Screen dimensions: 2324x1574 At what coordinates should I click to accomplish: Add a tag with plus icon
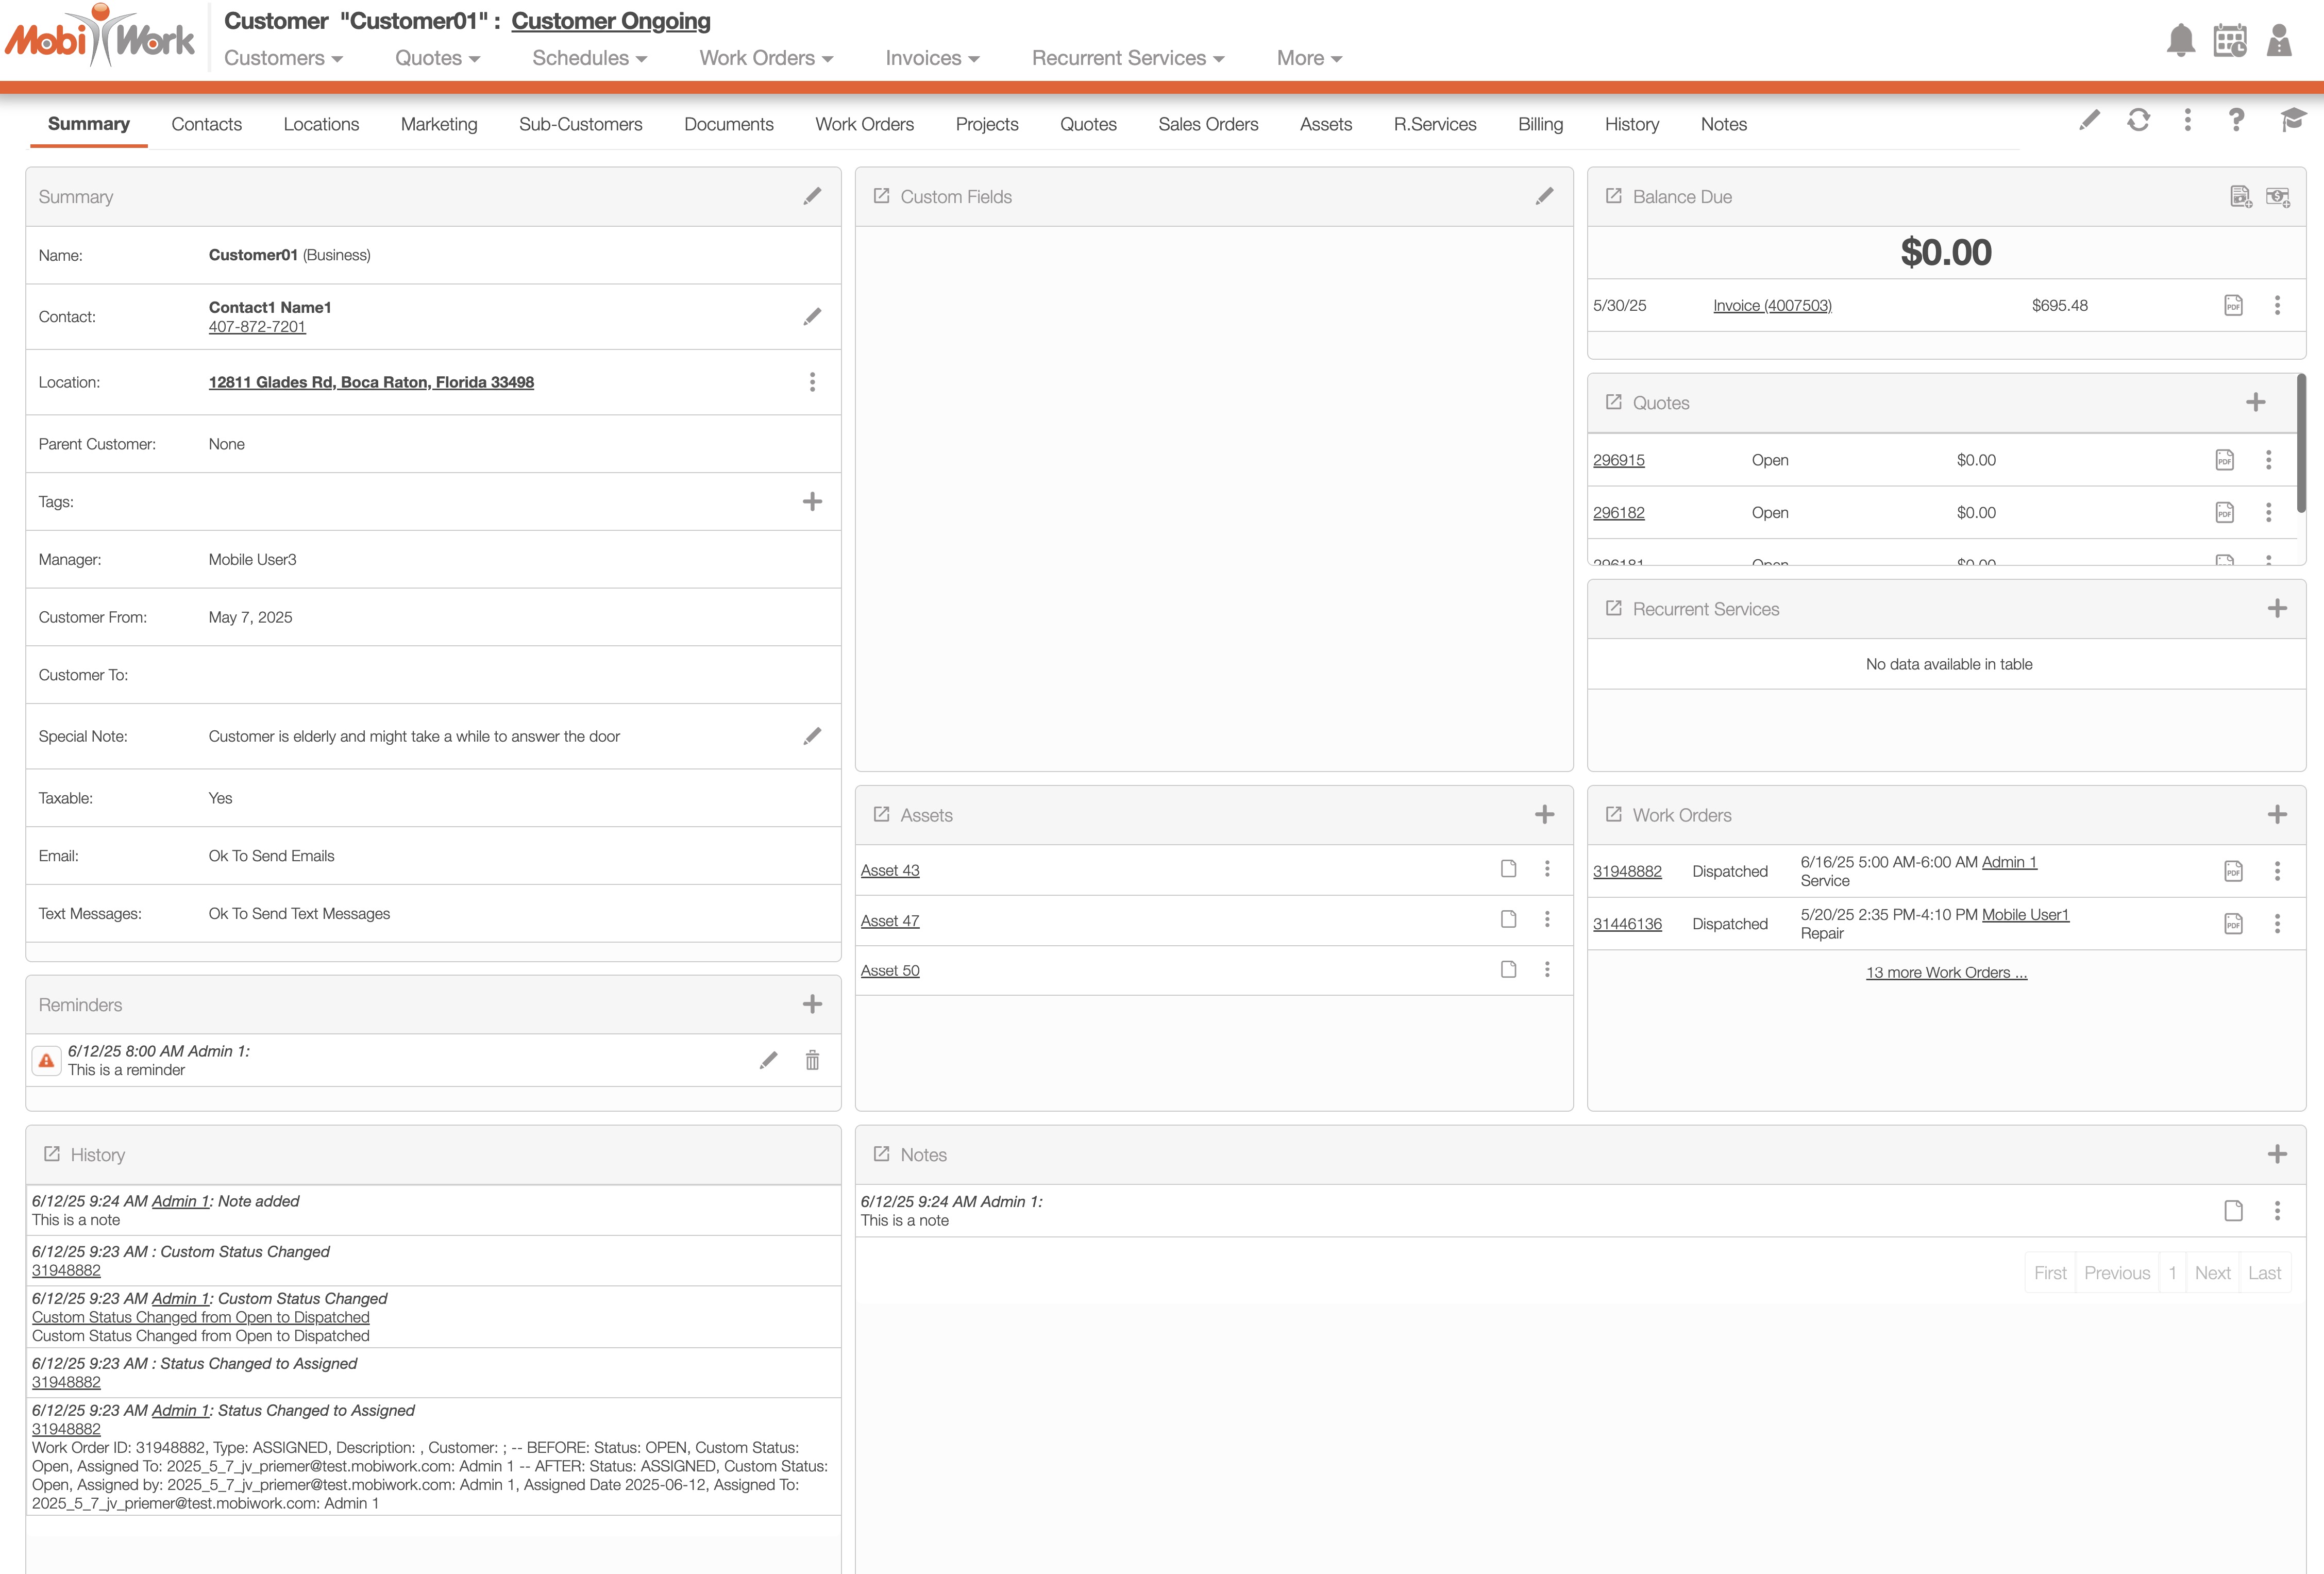pos(812,502)
